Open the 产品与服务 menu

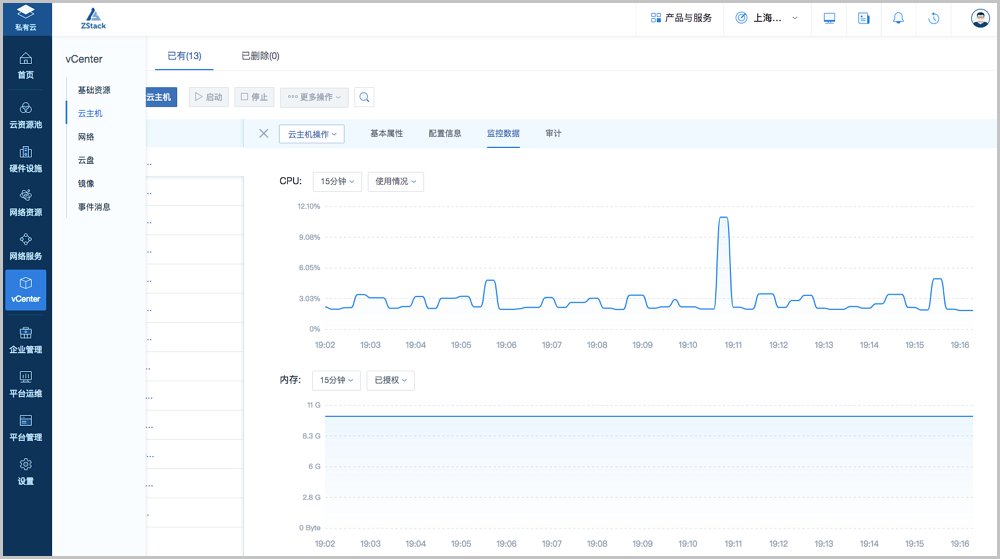tap(681, 18)
